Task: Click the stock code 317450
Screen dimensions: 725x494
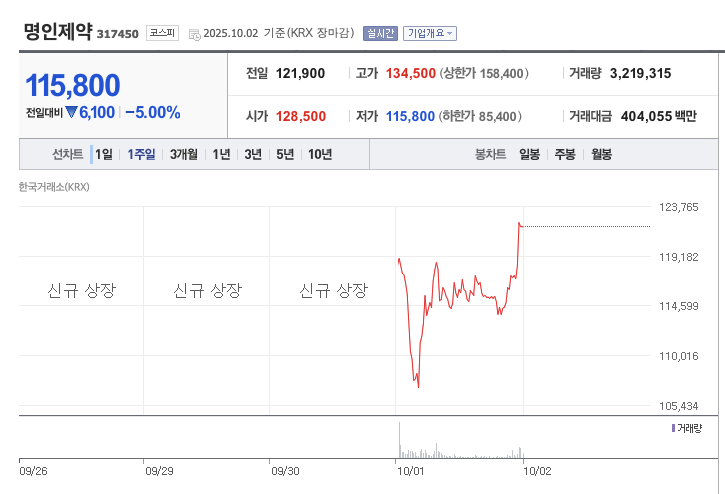Action: [x=118, y=34]
